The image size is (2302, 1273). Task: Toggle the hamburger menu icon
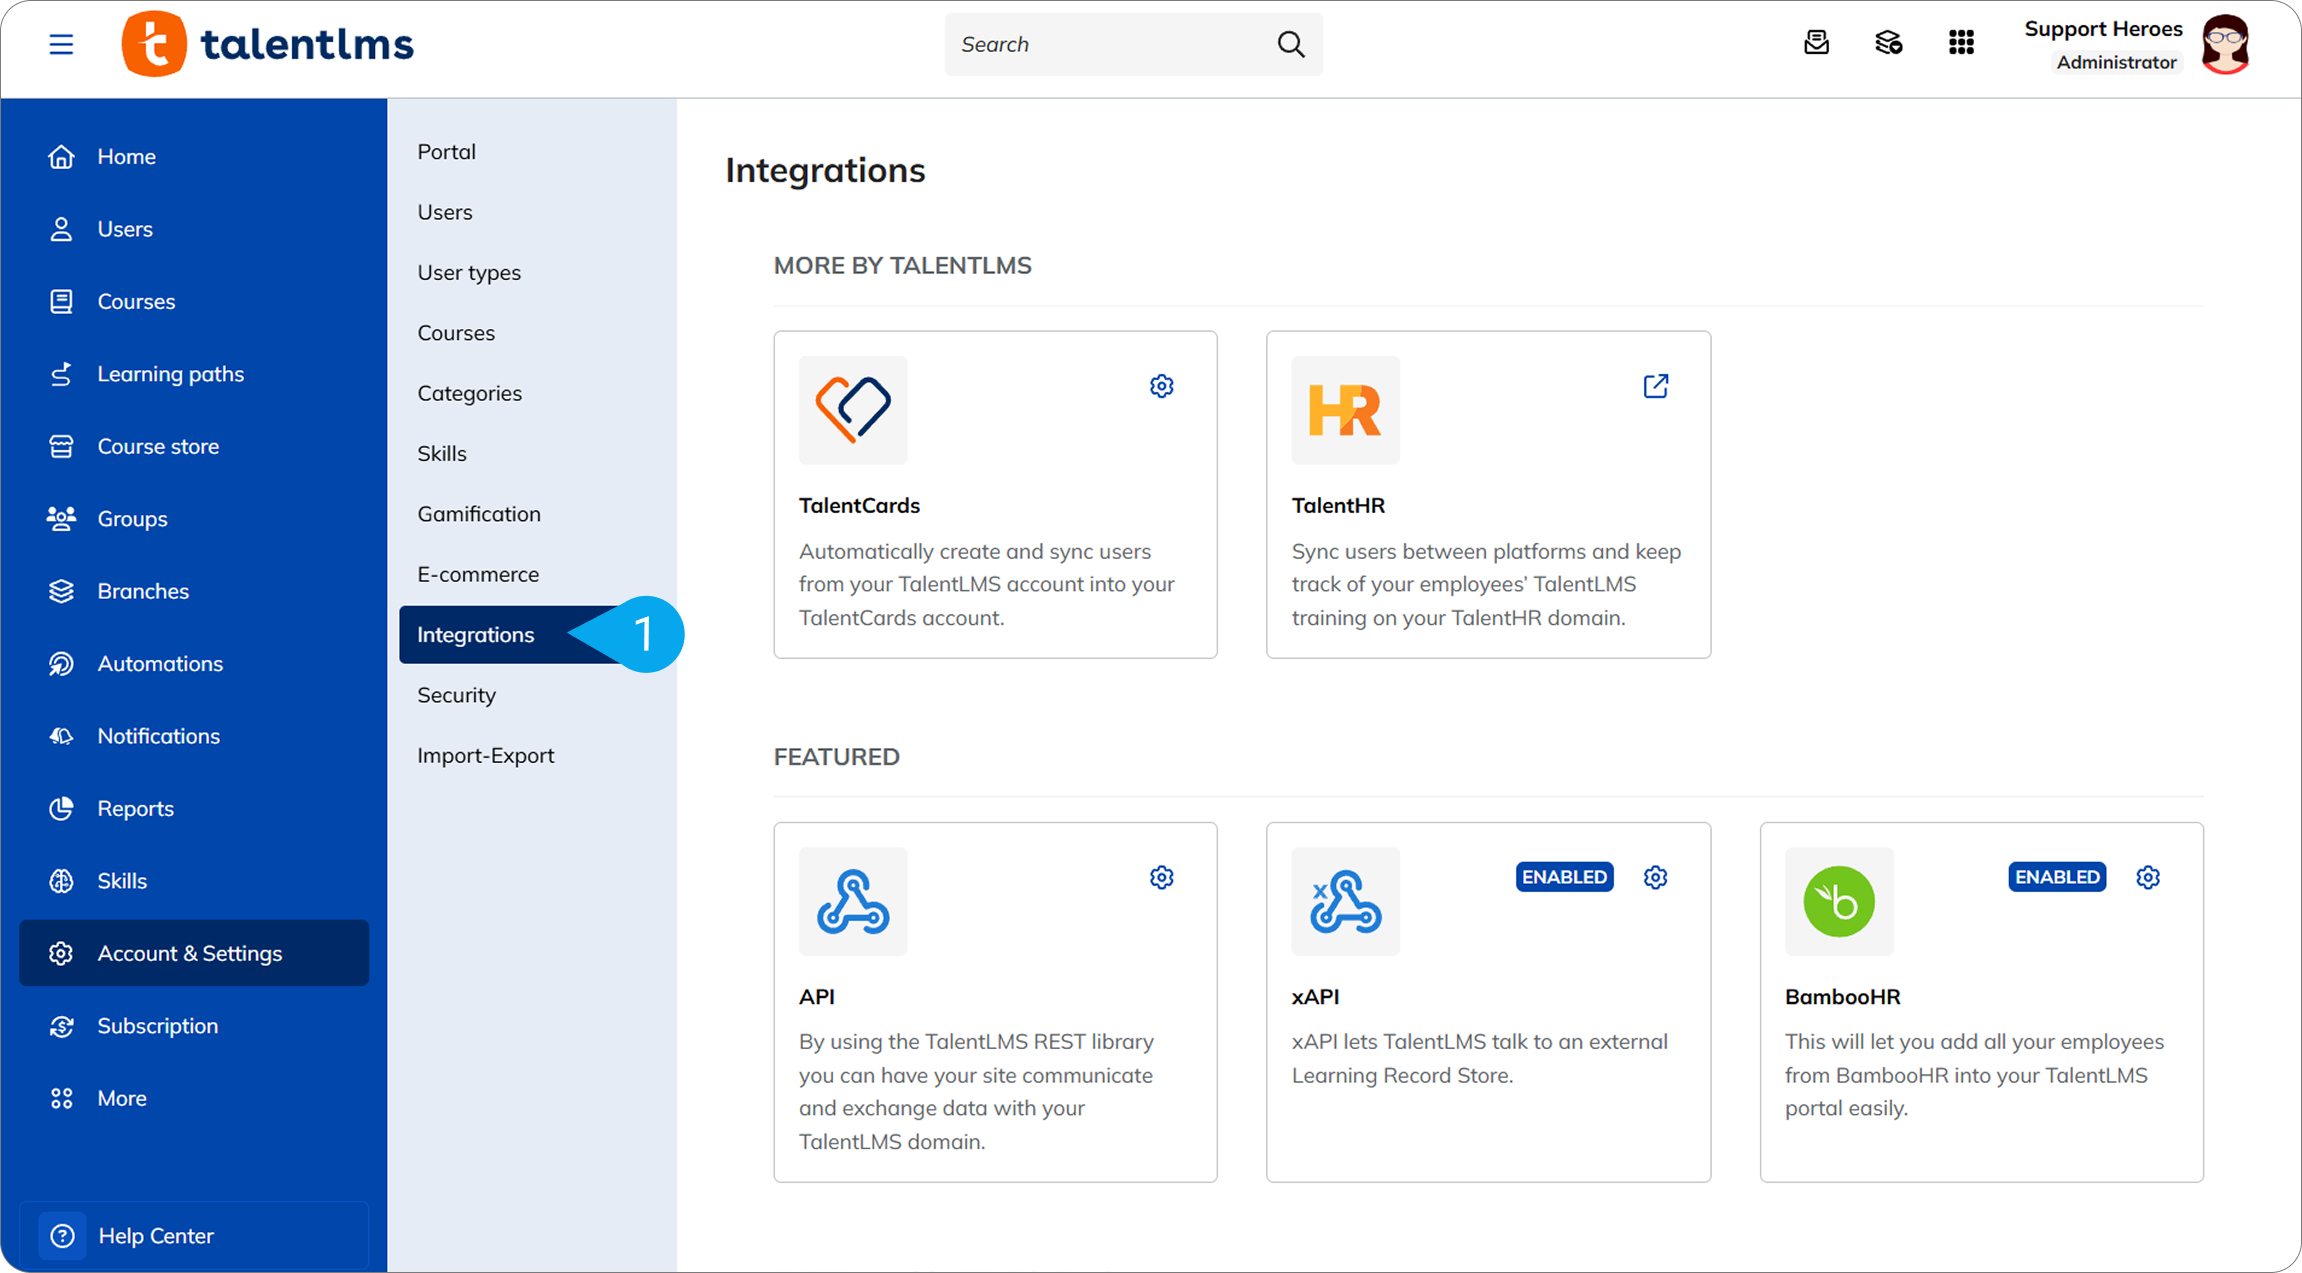[61, 44]
